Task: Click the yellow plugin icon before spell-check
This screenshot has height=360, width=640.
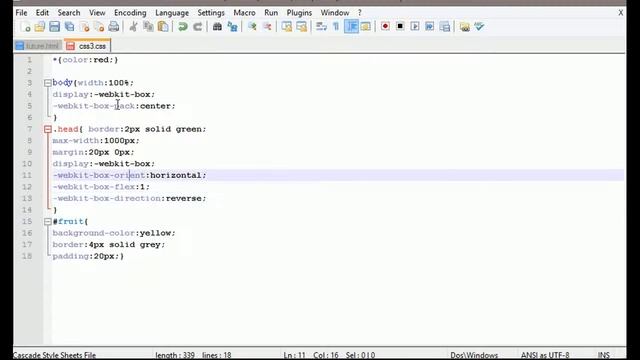Action: point(464,27)
